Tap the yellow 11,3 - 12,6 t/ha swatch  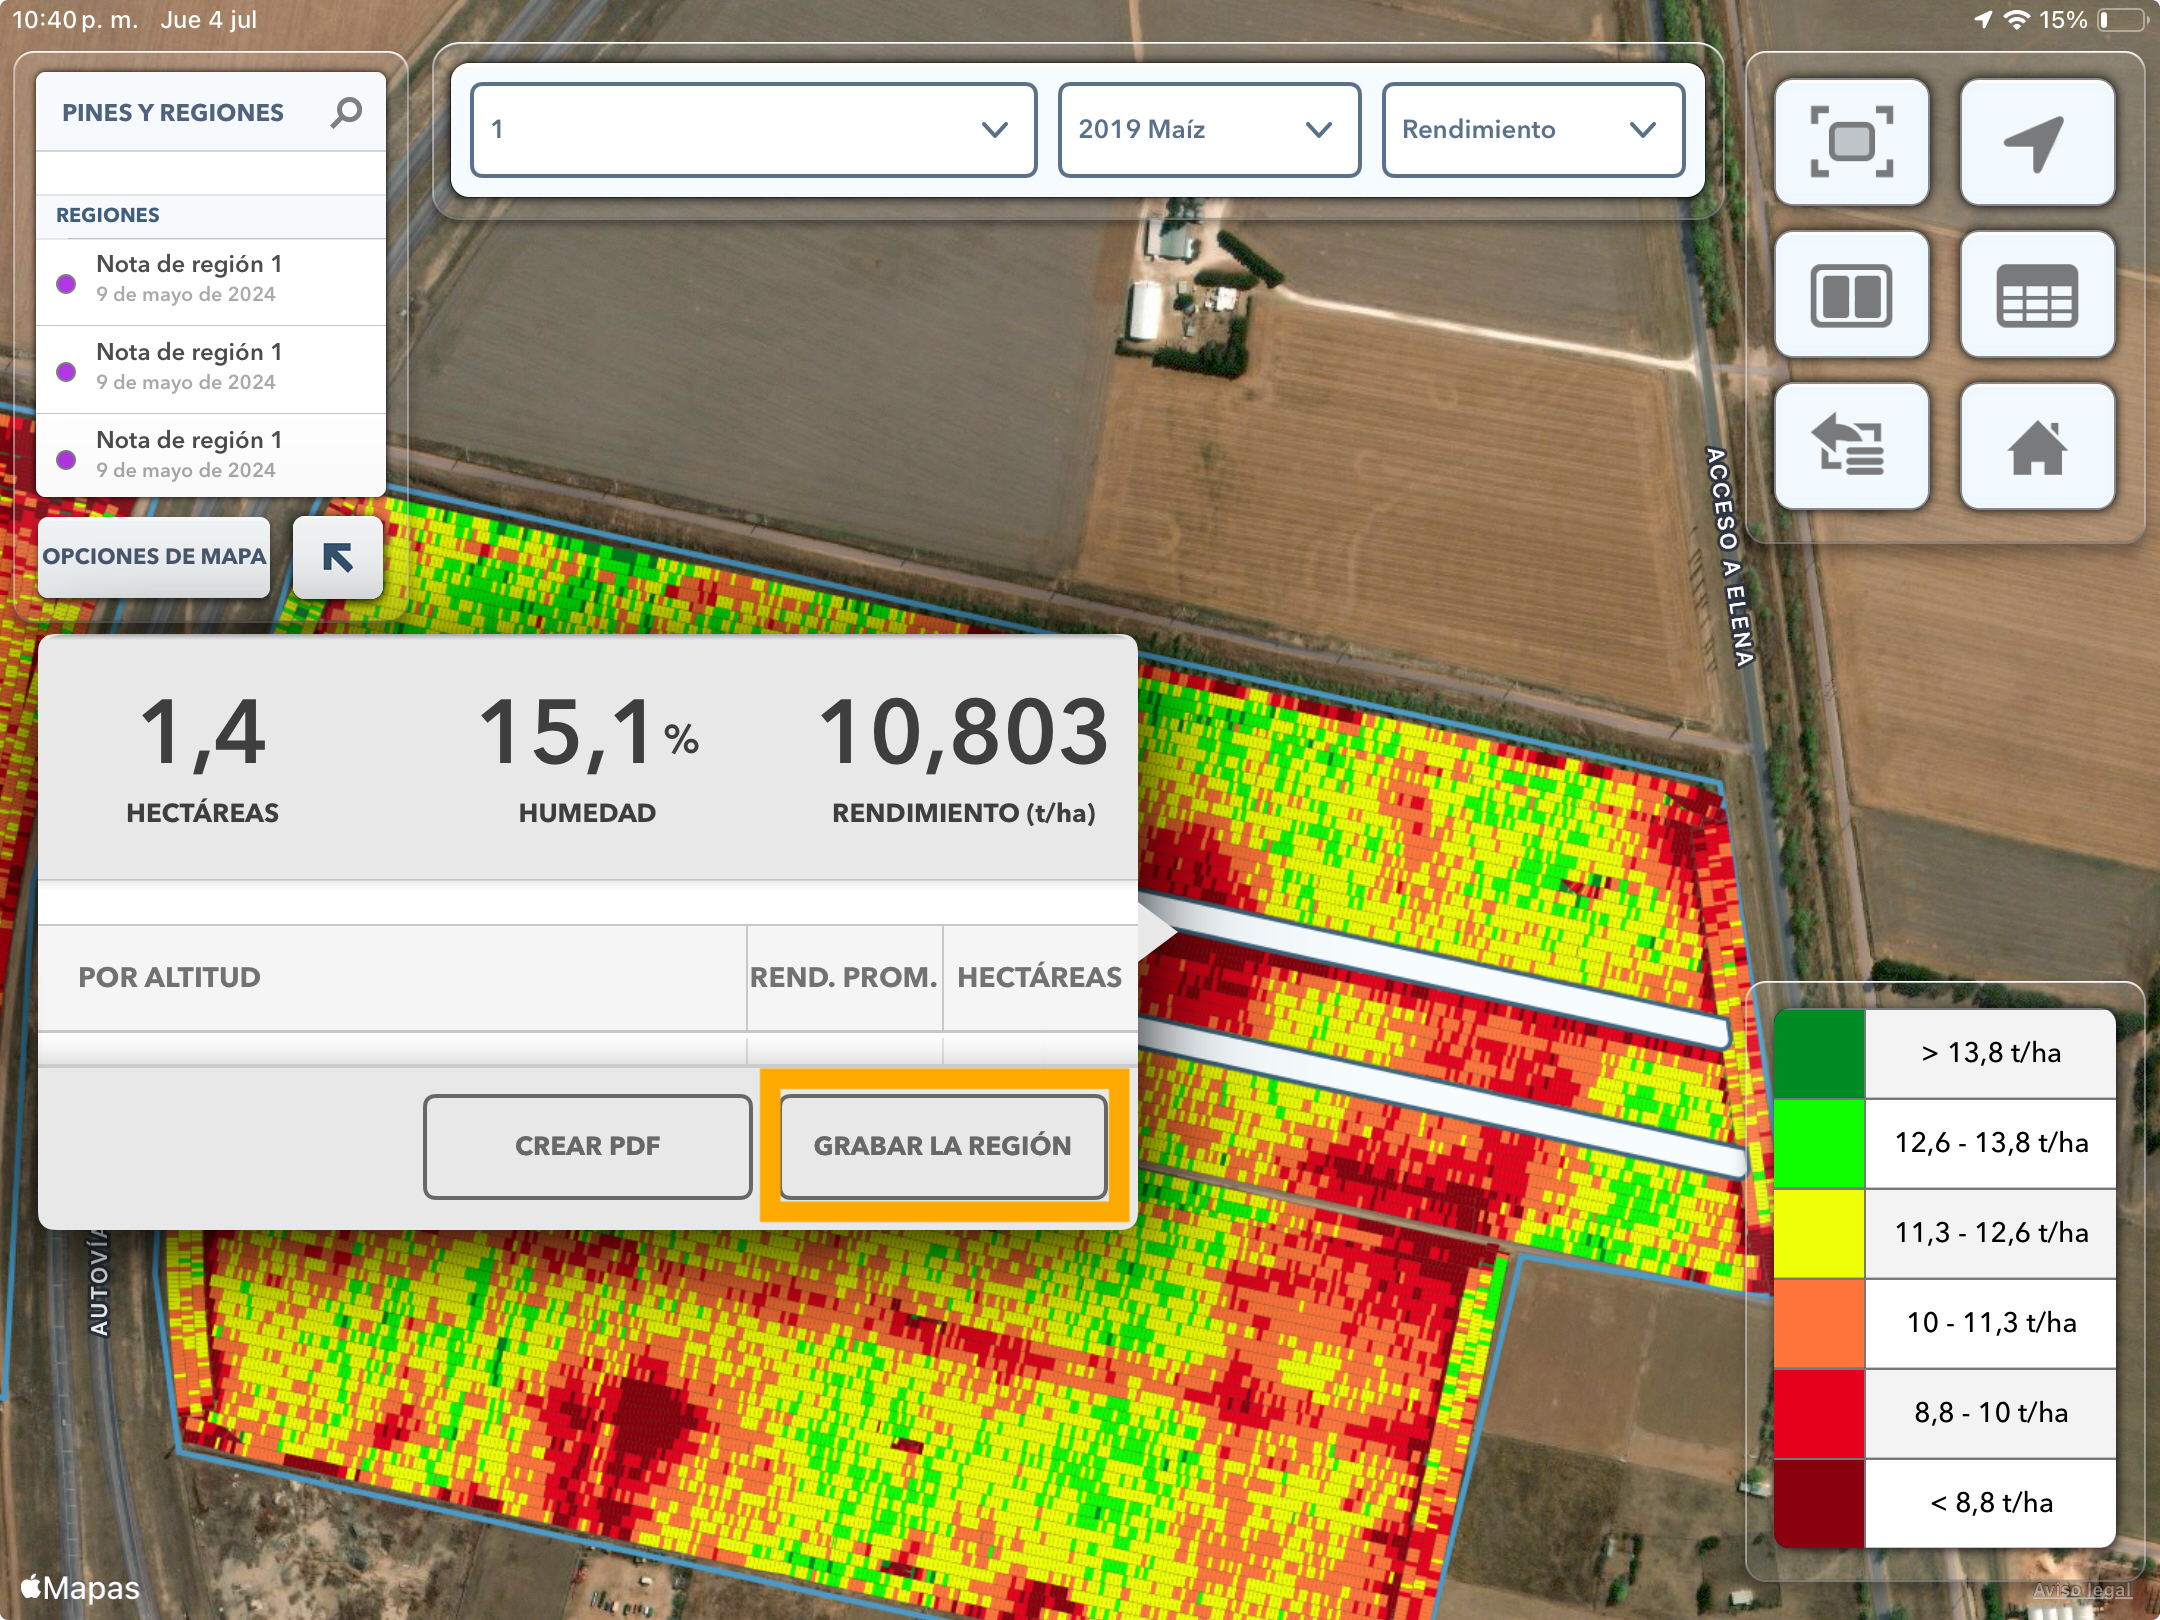tap(1819, 1234)
